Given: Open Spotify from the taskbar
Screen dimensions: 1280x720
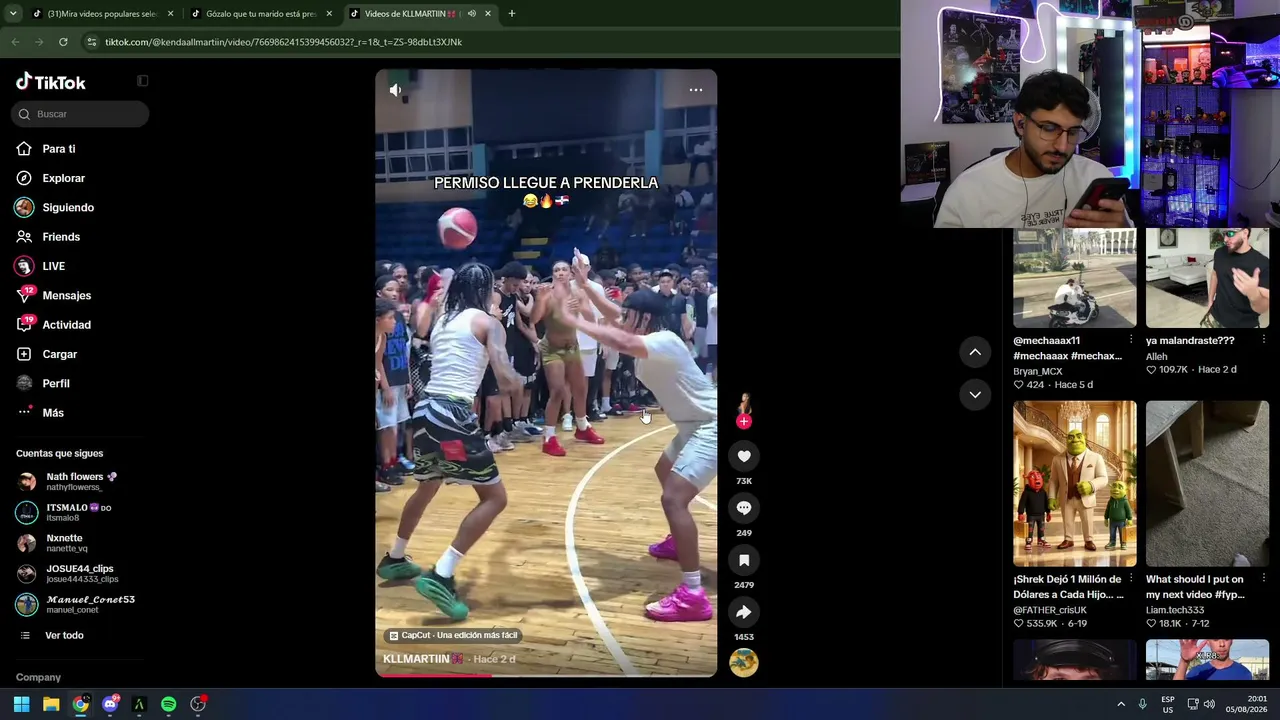Looking at the screenshot, I should click(168, 704).
